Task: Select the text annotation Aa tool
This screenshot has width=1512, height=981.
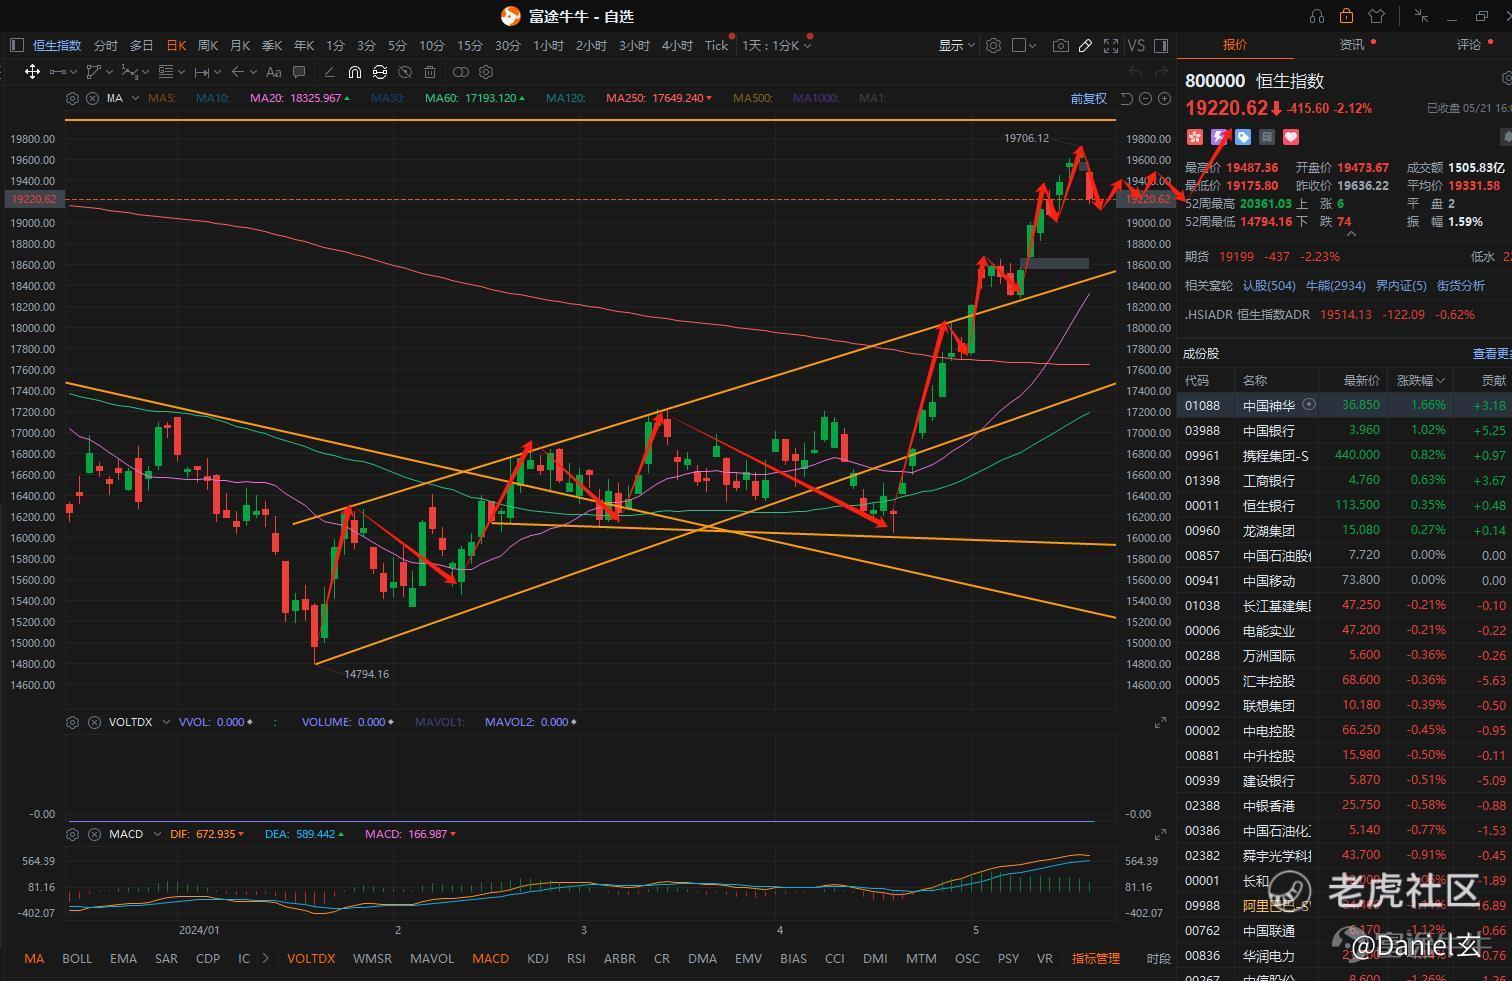Action: (273, 72)
